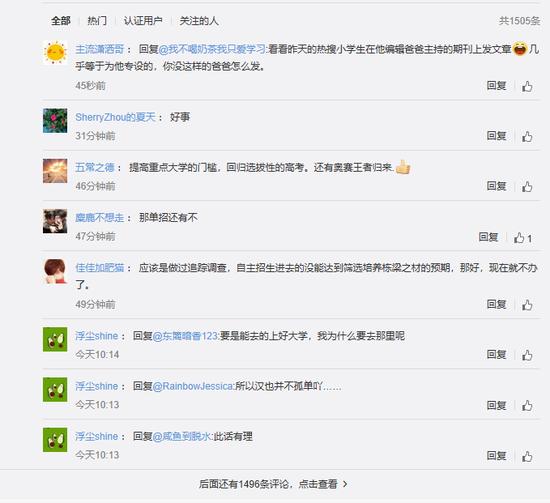Screen dimensions: 550x503
Task: Open 主流潇洒哥's sun avatar
Action: pyautogui.click(x=55, y=52)
